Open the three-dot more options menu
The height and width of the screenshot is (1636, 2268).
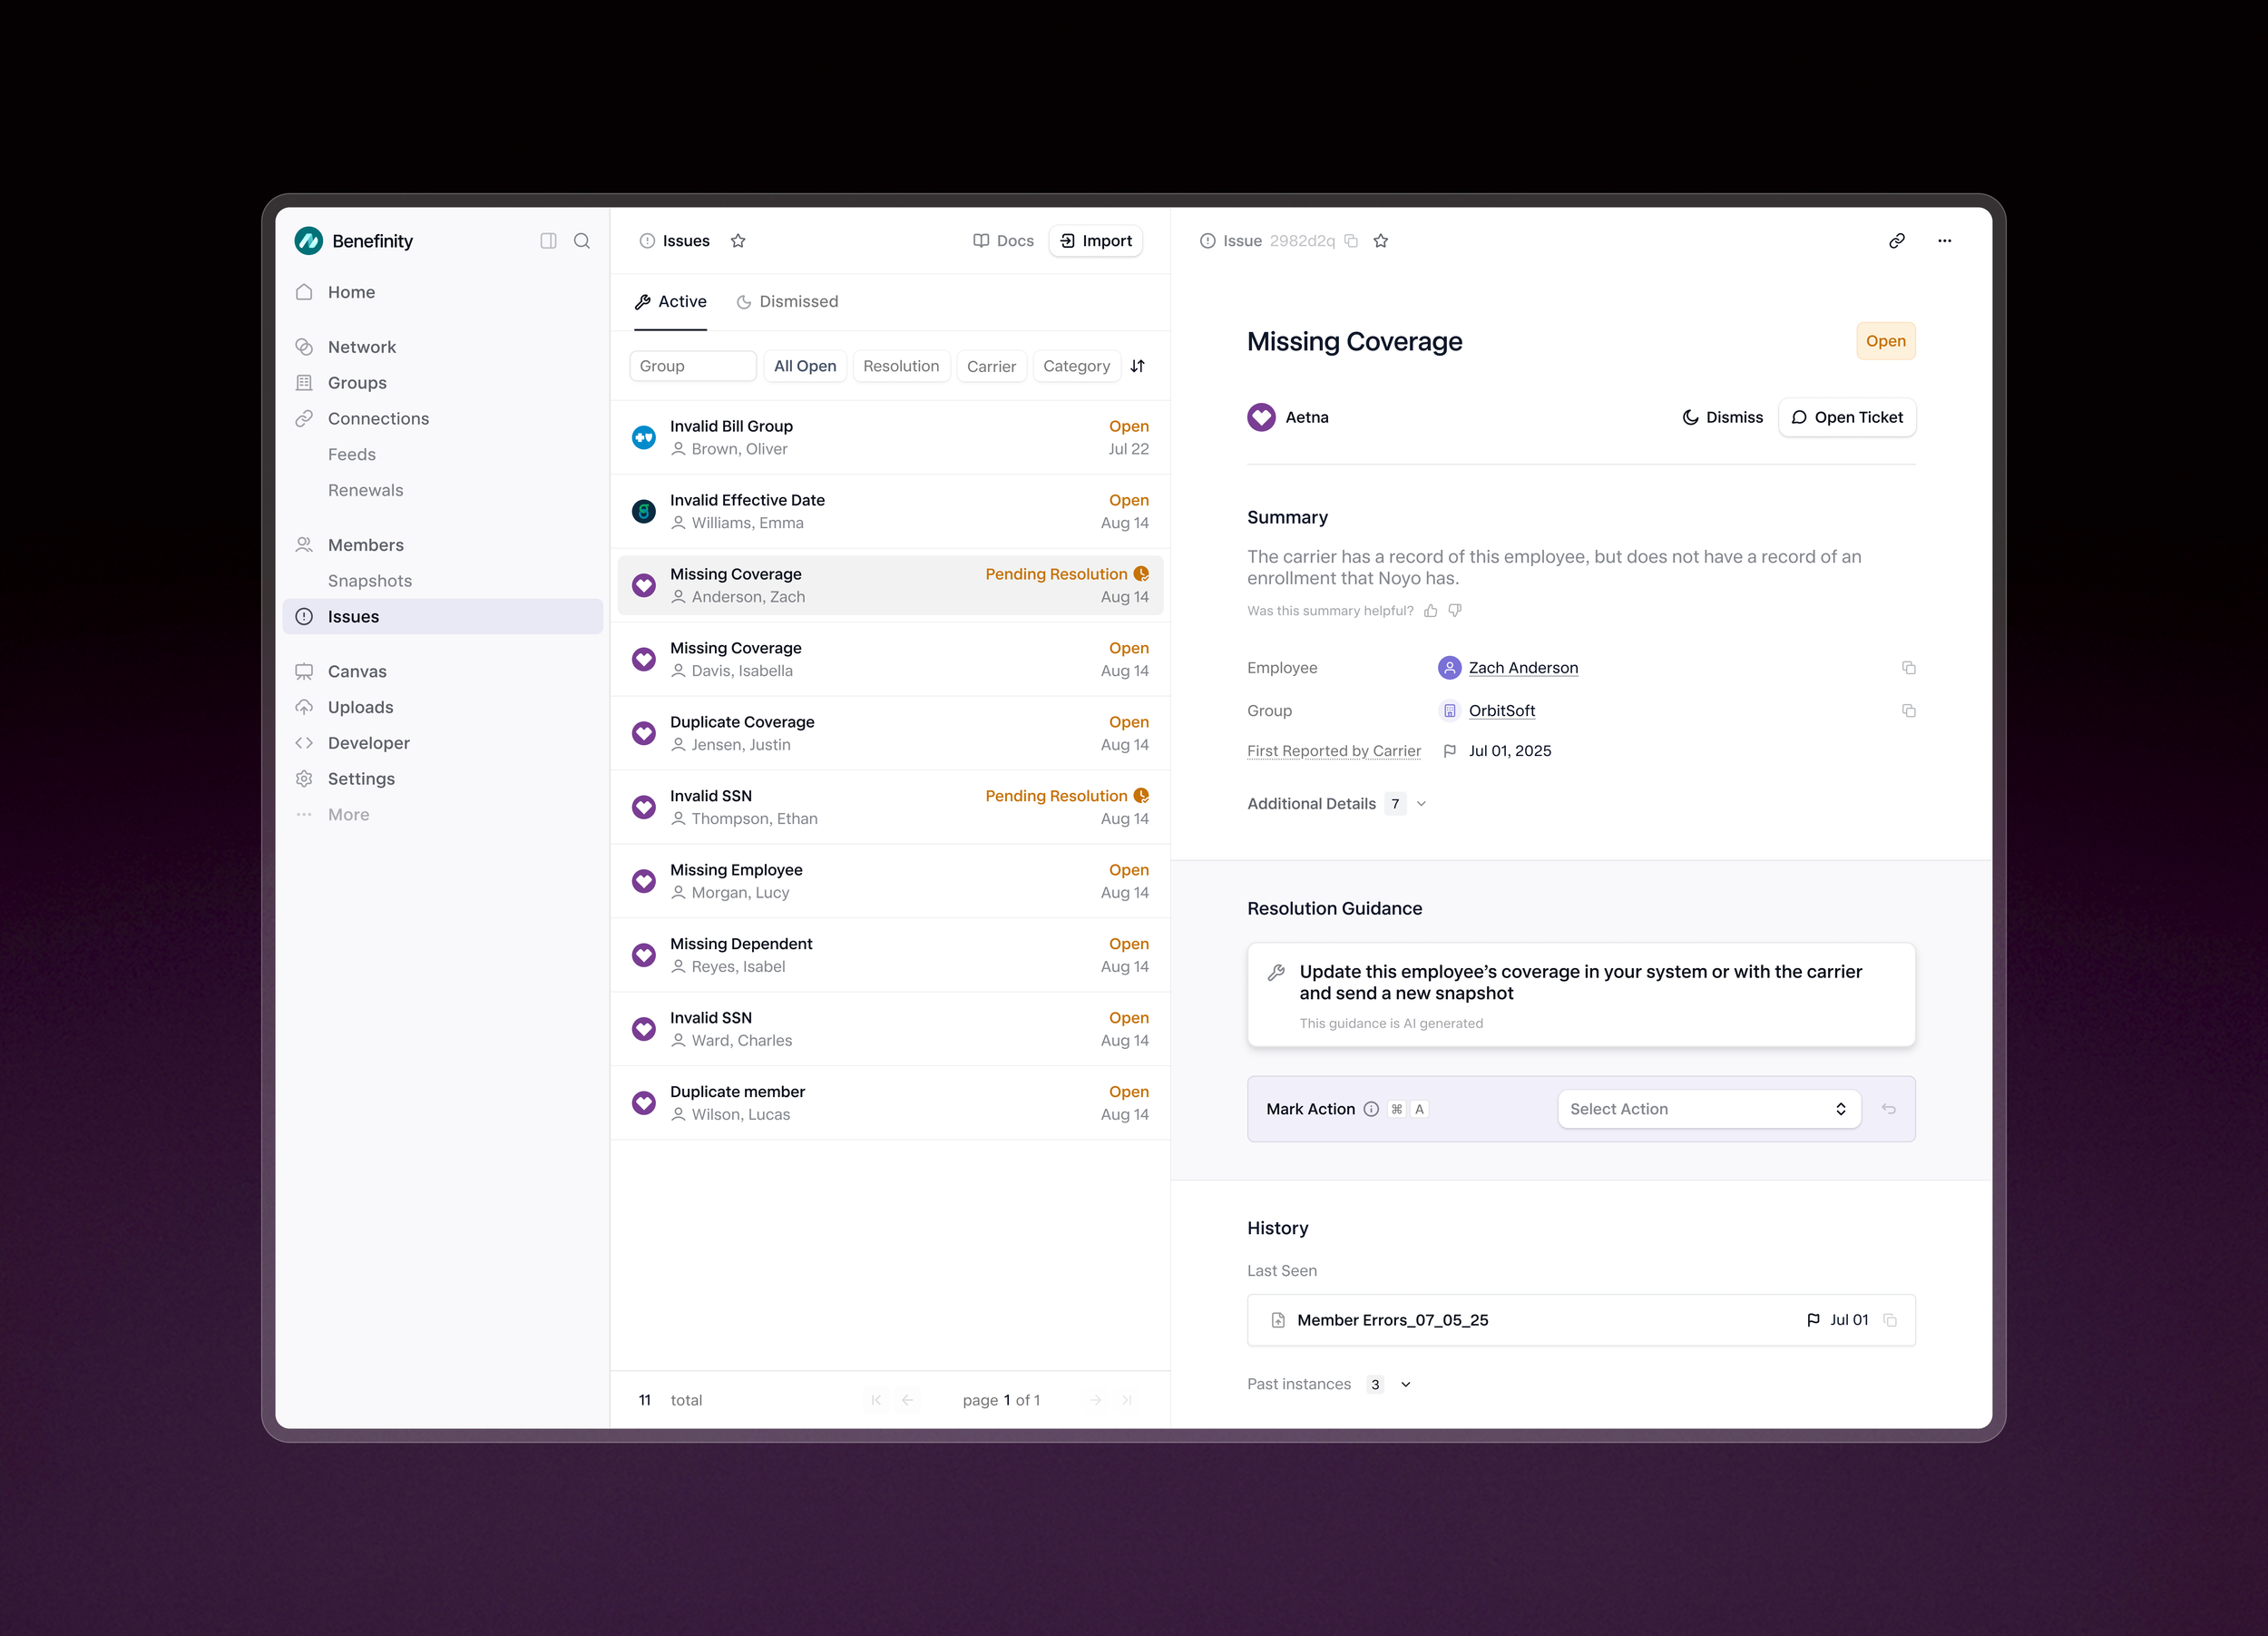[1944, 241]
